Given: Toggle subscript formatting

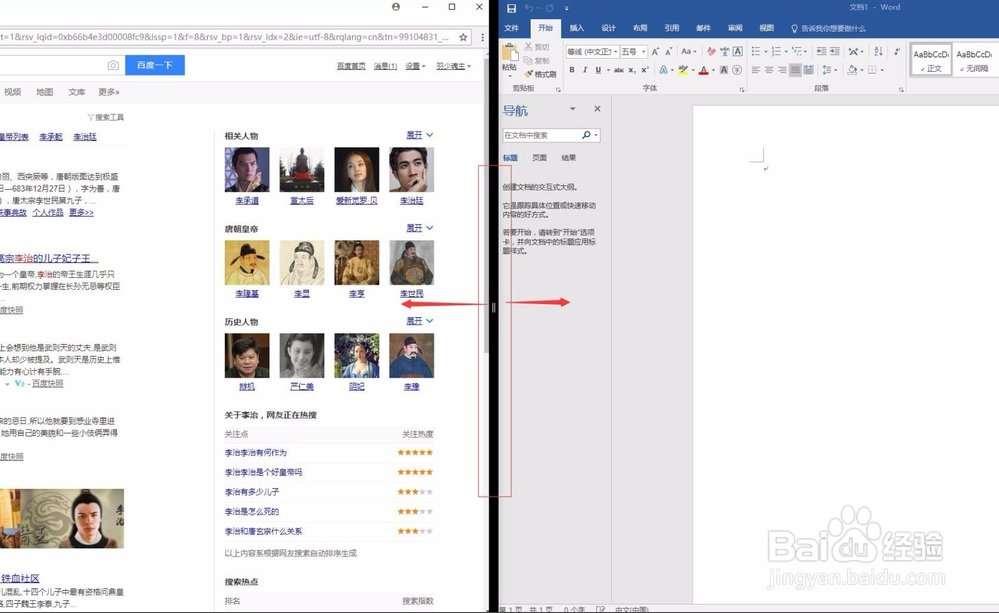Looking at the screenshot, I should click(632, 70).
